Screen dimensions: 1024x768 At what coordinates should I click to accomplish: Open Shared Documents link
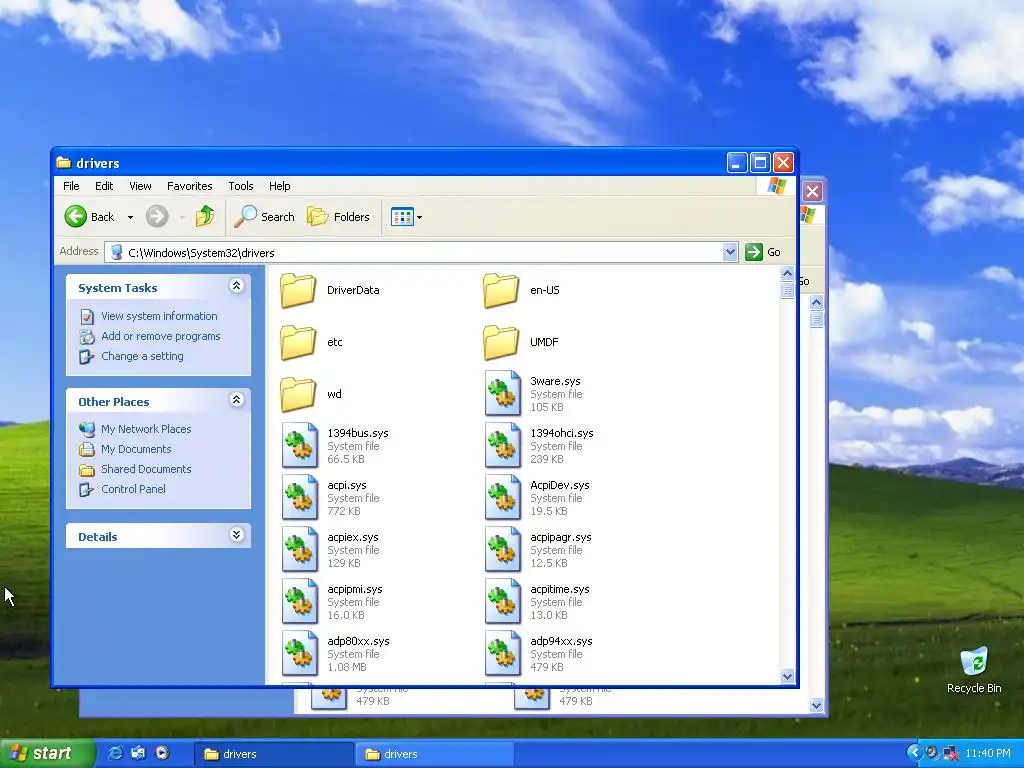click(x=146, y=470)
